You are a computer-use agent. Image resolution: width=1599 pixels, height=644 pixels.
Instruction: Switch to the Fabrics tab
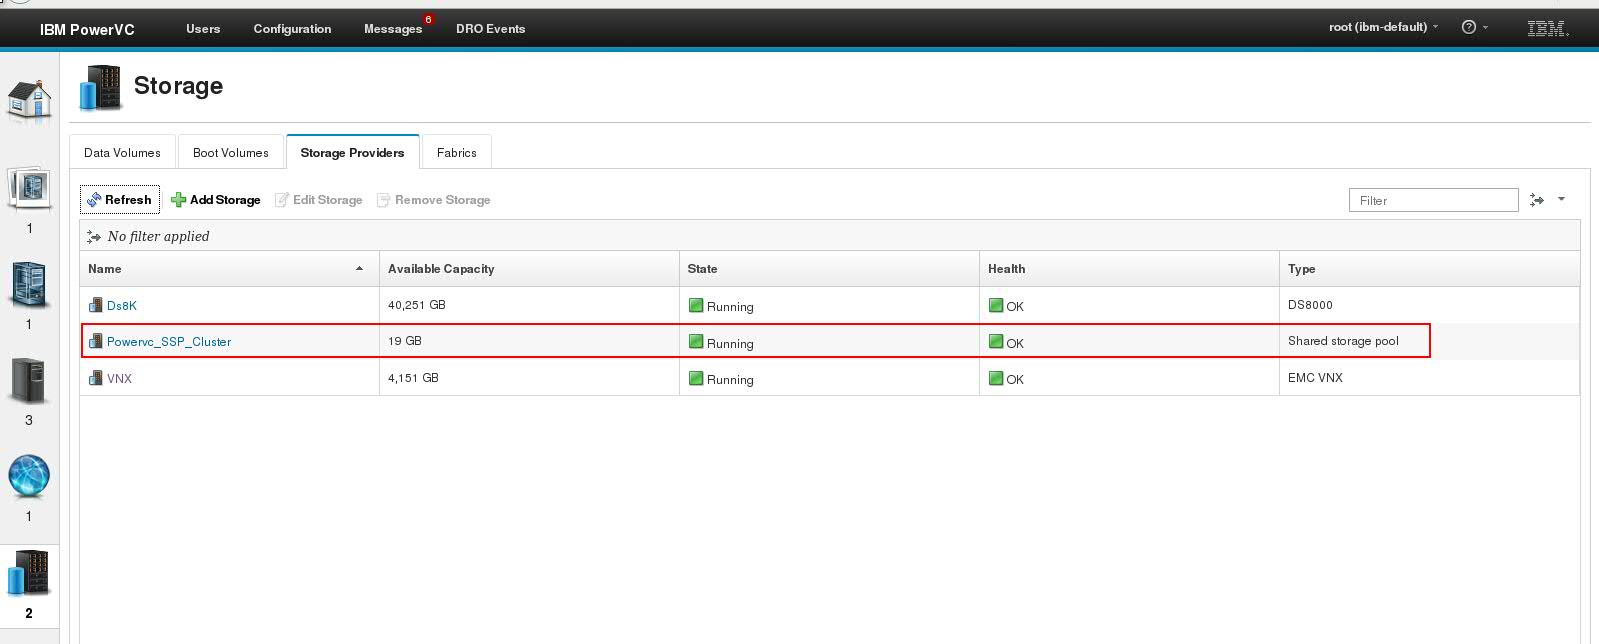coord(457,152)
